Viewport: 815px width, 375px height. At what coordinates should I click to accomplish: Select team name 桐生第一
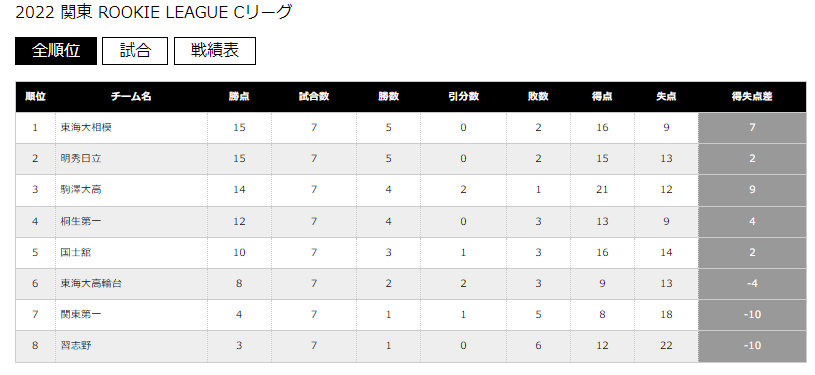[81, 221]
